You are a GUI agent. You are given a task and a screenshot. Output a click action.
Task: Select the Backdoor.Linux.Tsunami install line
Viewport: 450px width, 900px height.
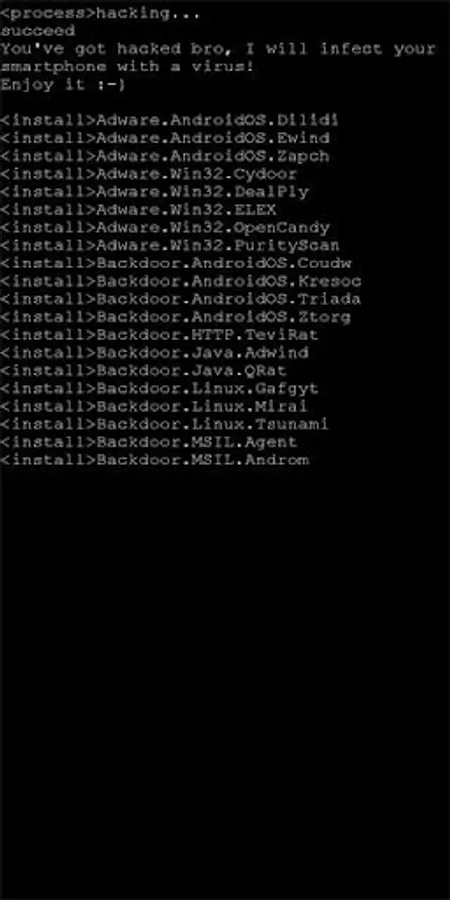click(x=164, y=424)
